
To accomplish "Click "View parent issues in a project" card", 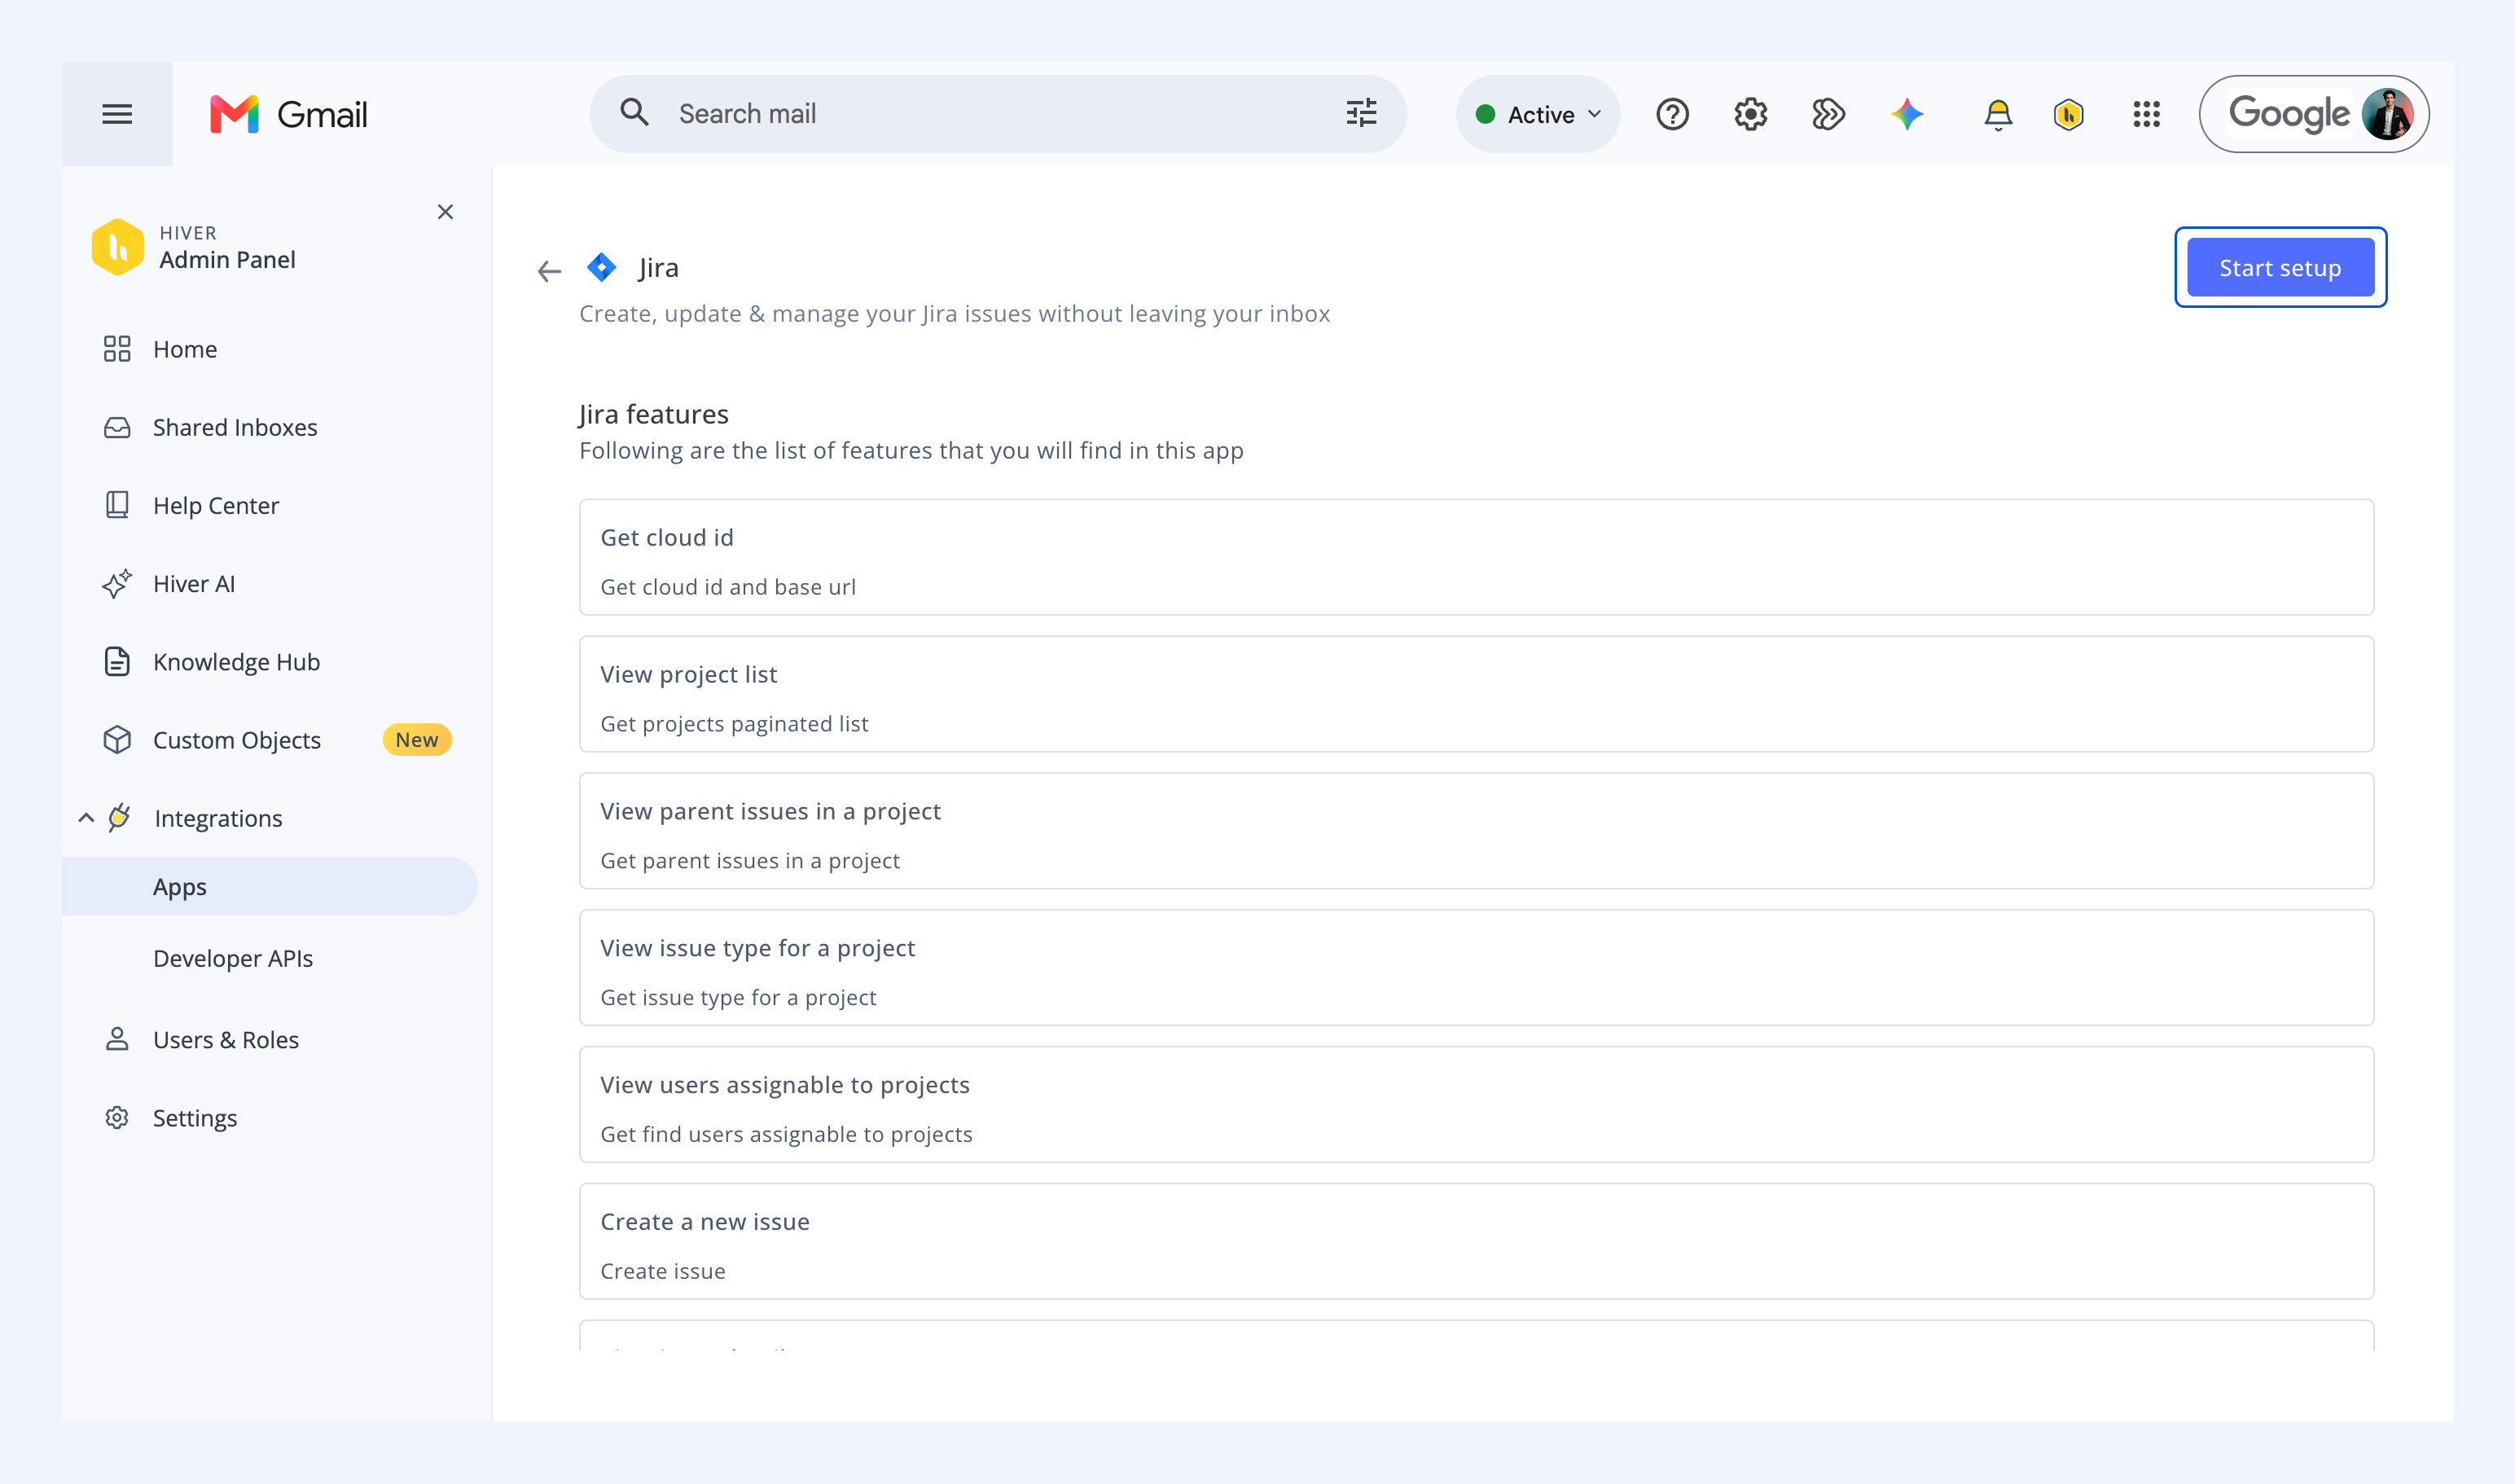I will 1476,831.
